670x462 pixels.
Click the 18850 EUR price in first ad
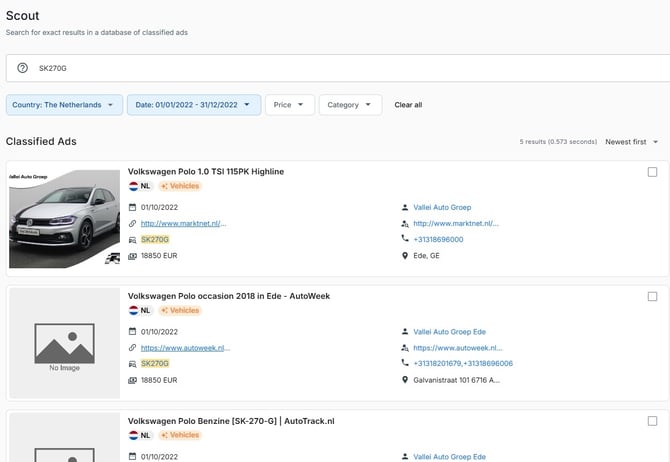click(x=159, y=256)
